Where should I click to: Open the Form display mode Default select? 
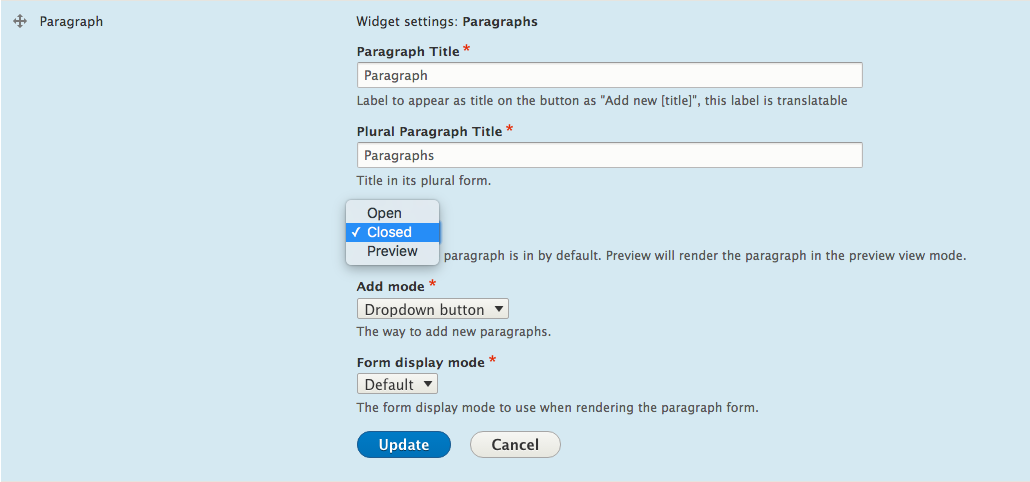click(397, 384)
